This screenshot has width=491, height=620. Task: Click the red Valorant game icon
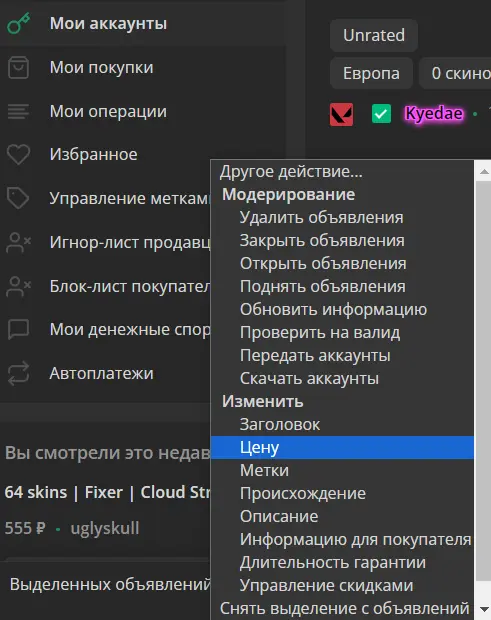point(342,114)
